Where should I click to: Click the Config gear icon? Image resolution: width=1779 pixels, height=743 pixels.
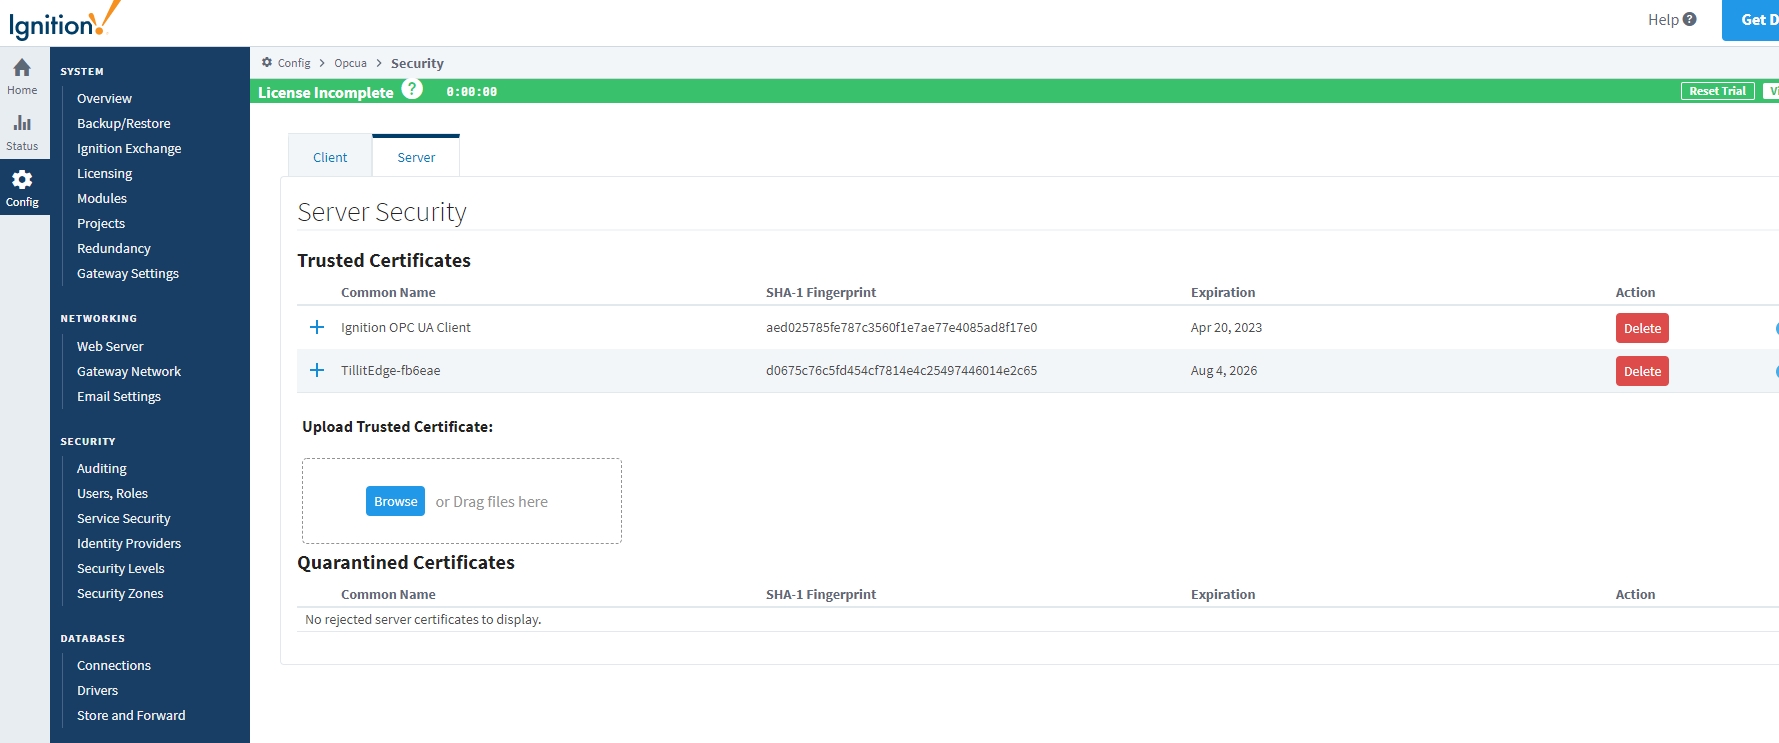tap(22, 180)
